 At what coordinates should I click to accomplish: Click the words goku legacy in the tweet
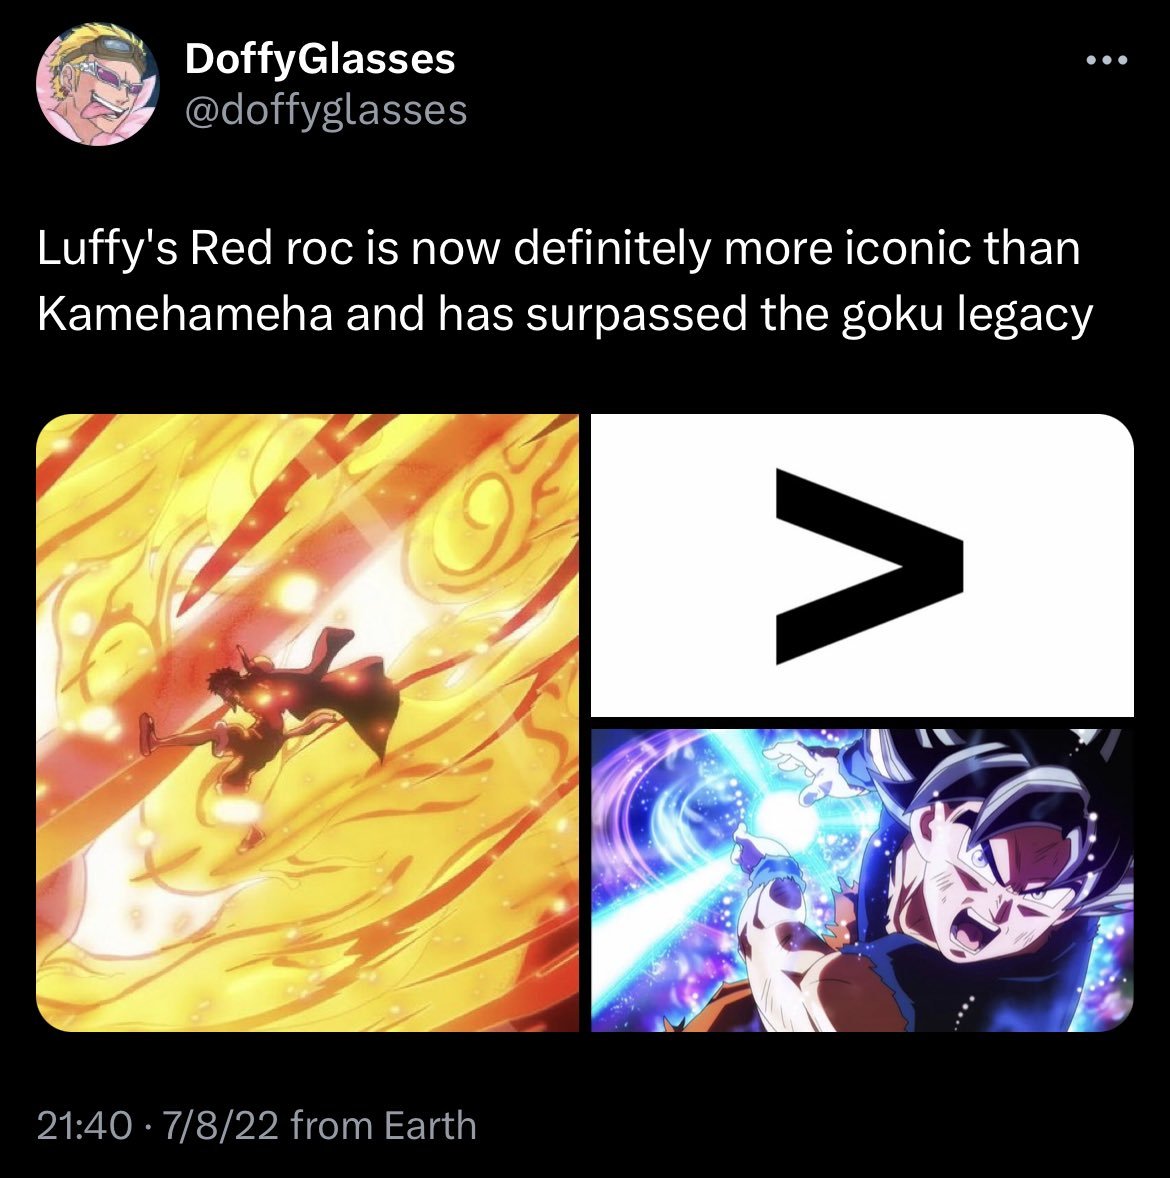click(967, 313)
